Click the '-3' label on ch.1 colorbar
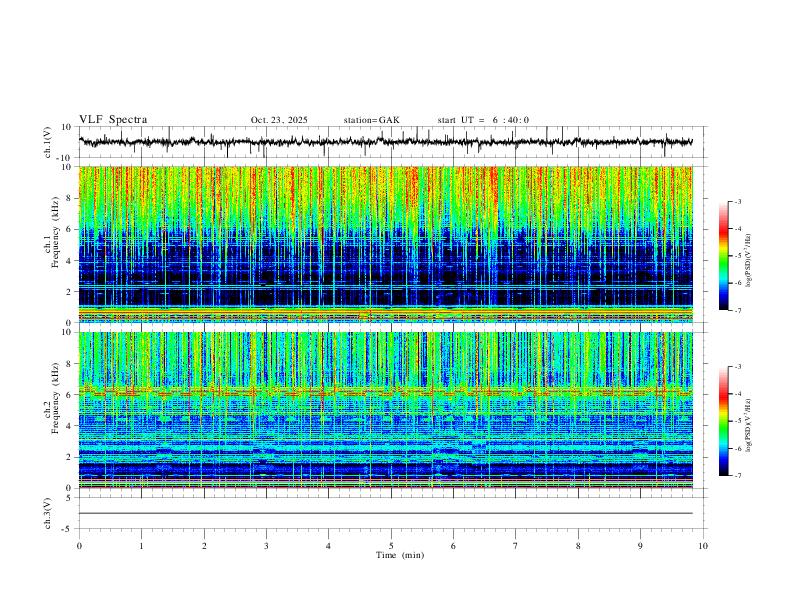The width and height of the screenshot is (792, 612). click(737, 201)
